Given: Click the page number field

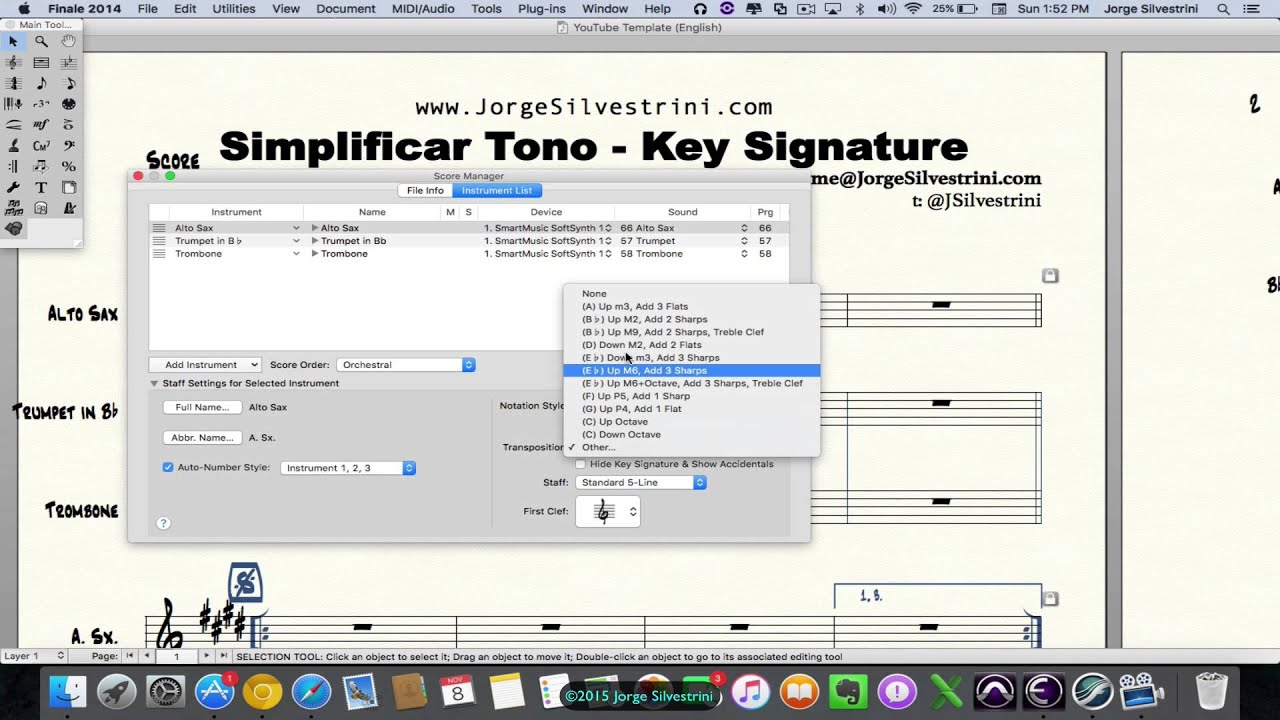Looking at the screenshot, I should (176, 656).
